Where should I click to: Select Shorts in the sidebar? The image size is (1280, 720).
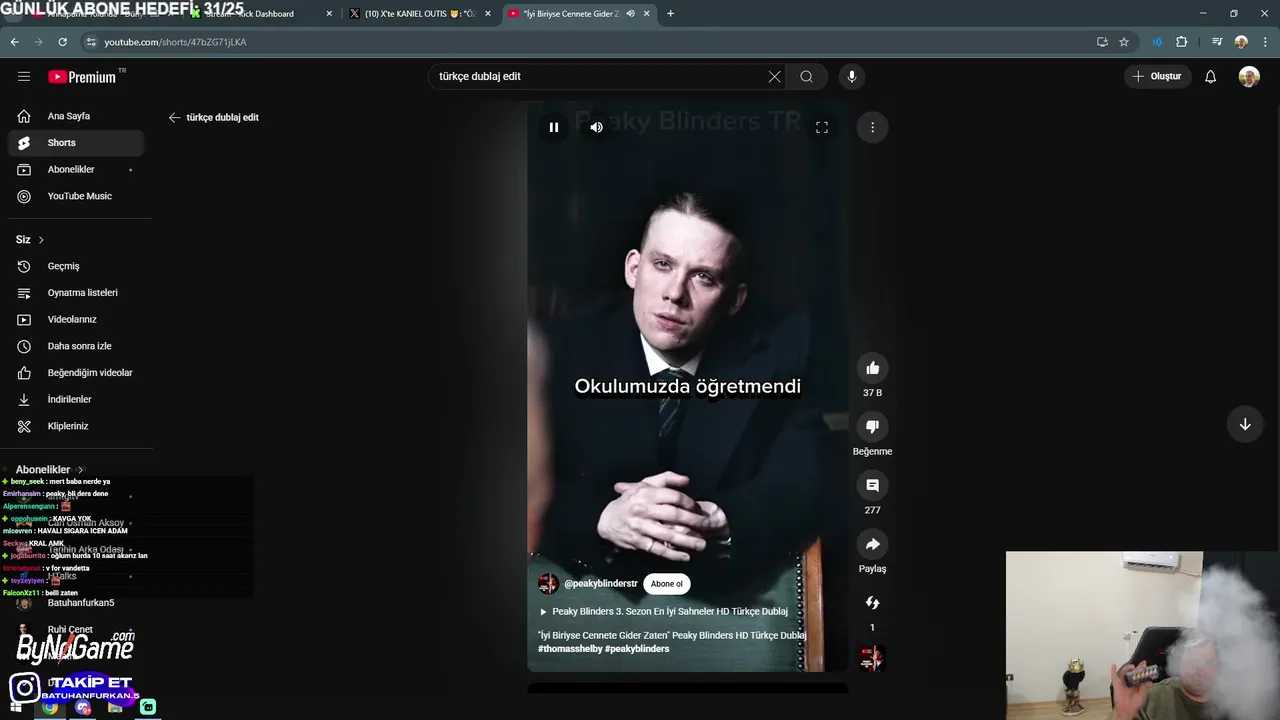pos(76,143)
